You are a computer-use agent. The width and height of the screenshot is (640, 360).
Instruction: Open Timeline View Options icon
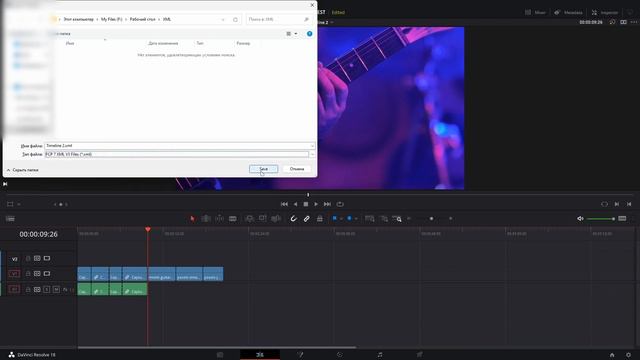(10, 219)
